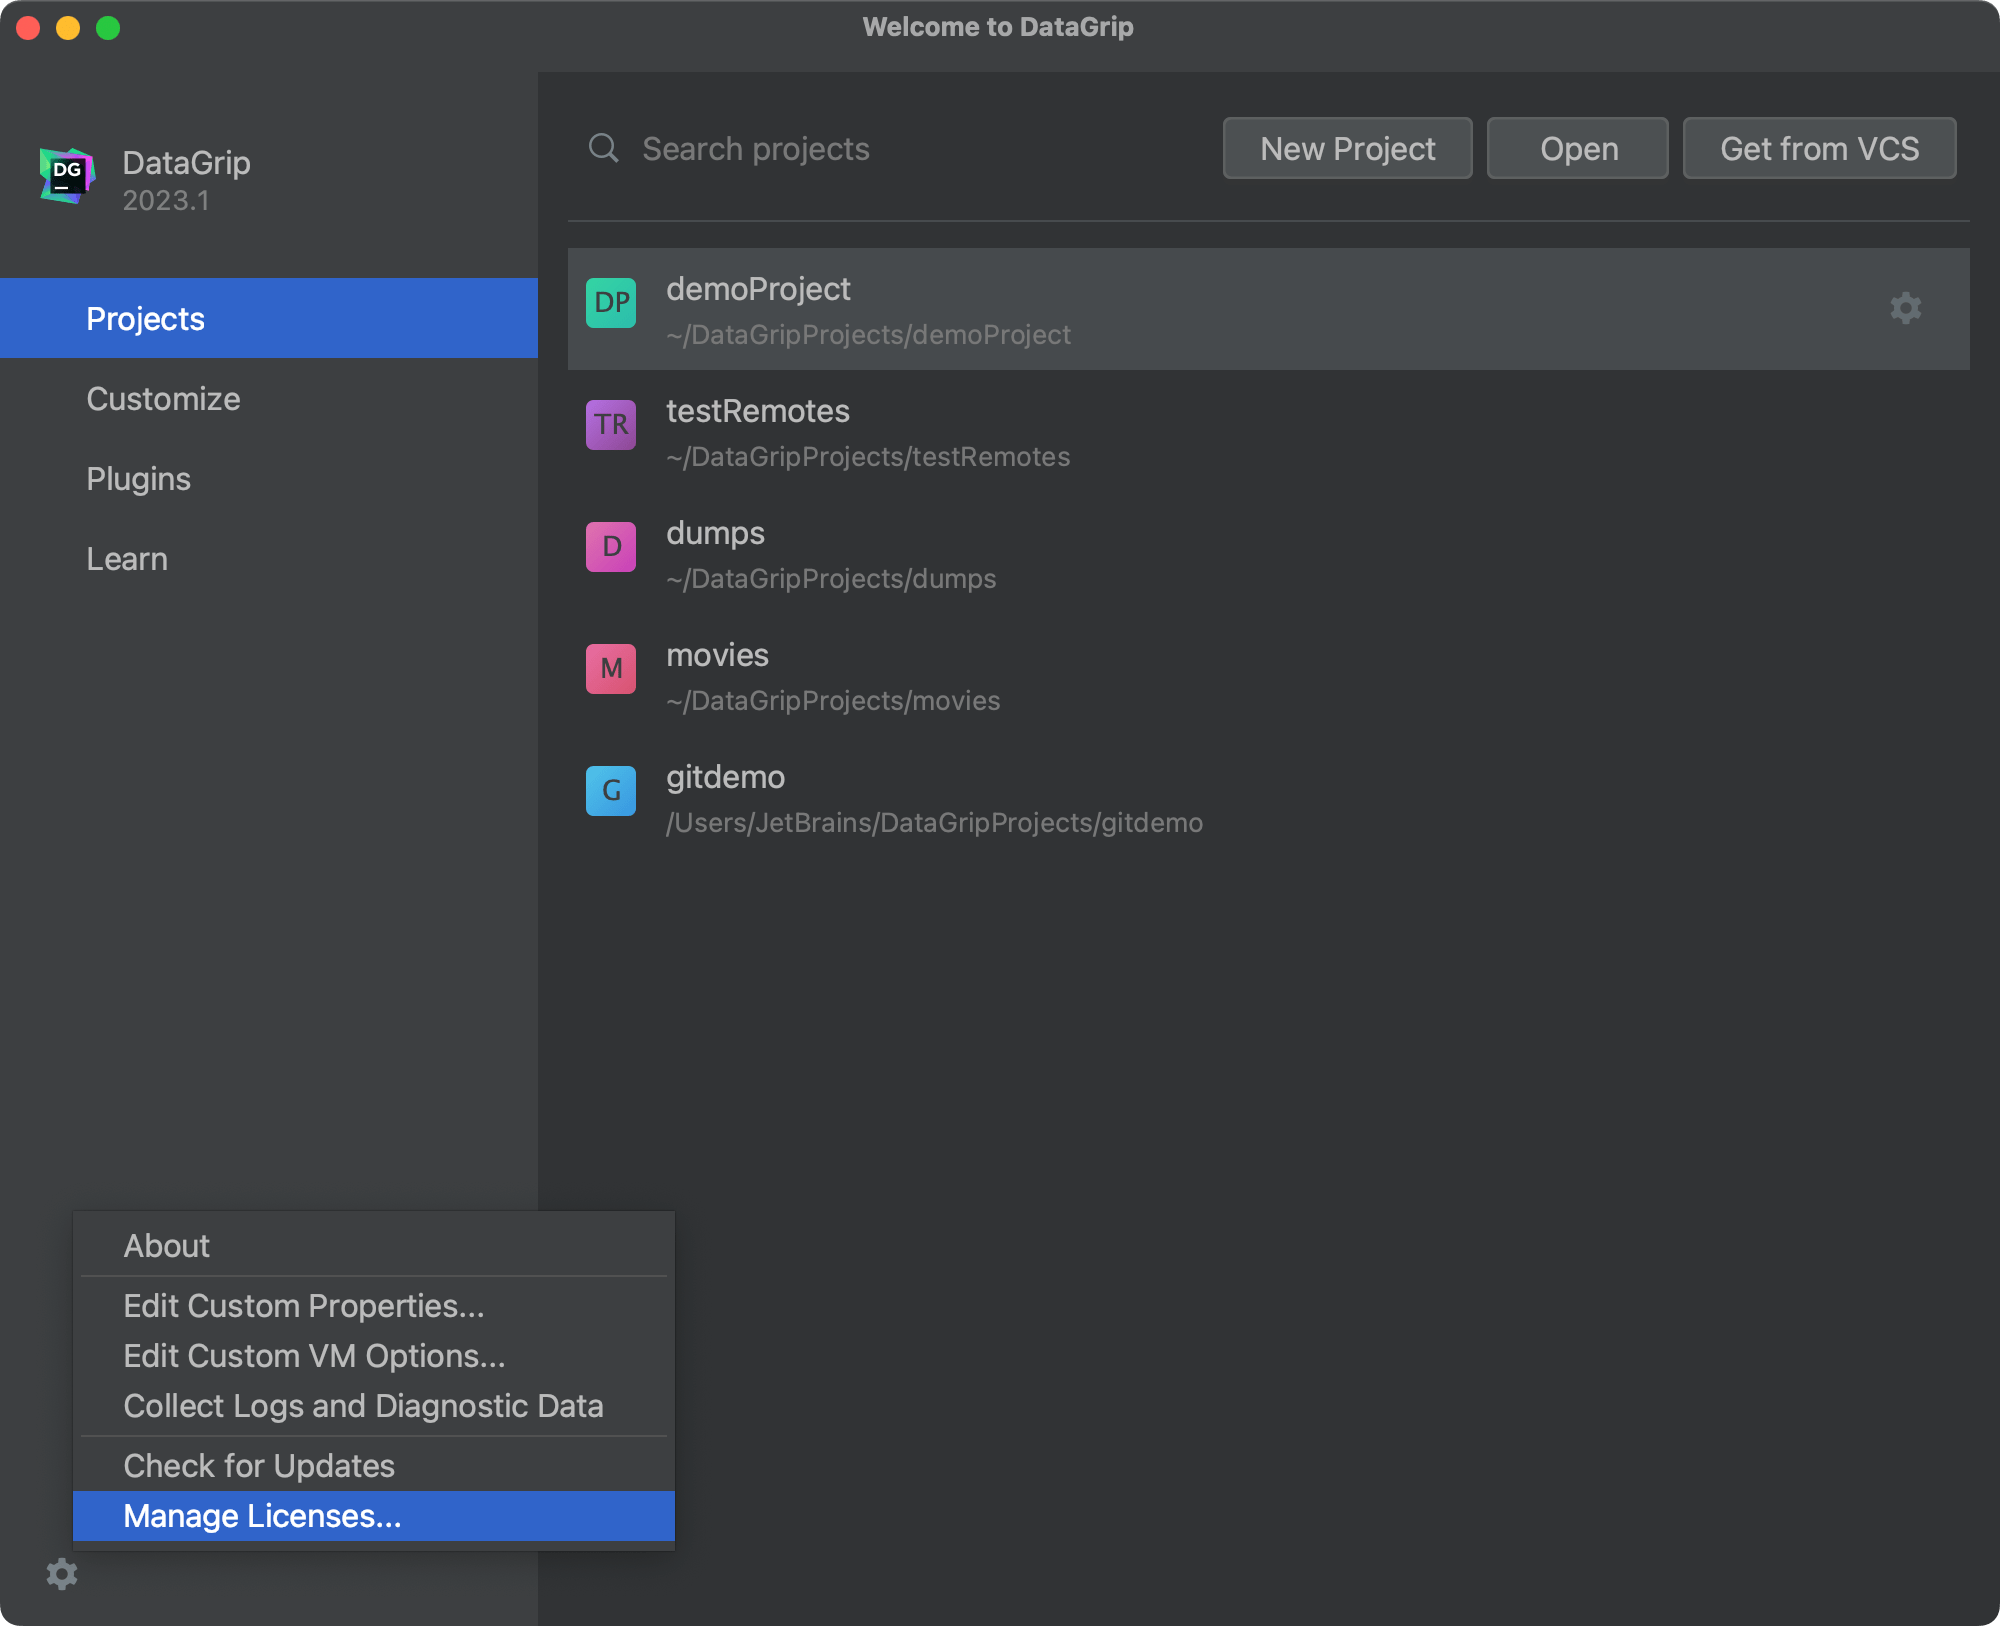
Task: Create a New Project
Action: (x=1347, y=148)
